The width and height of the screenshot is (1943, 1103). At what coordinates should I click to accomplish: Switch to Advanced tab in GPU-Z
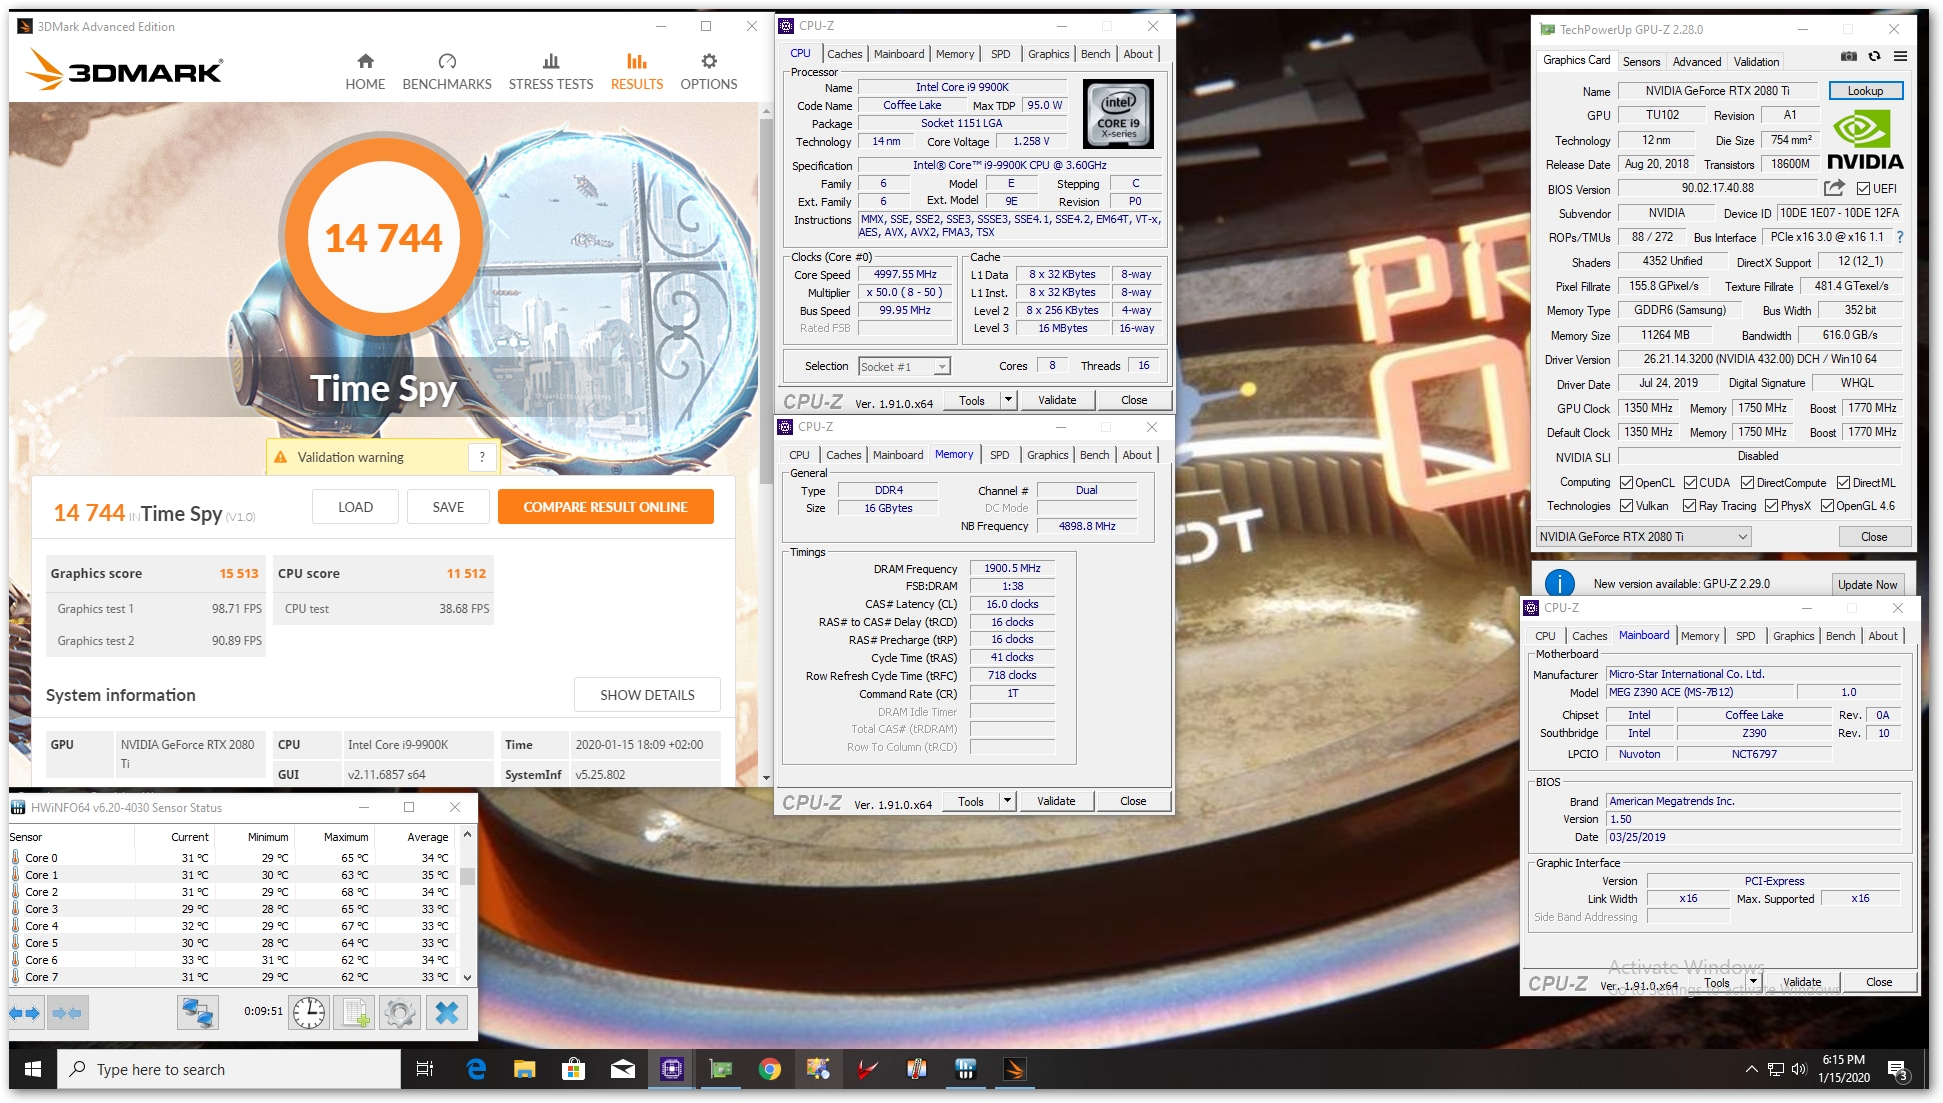(1697, 62)
